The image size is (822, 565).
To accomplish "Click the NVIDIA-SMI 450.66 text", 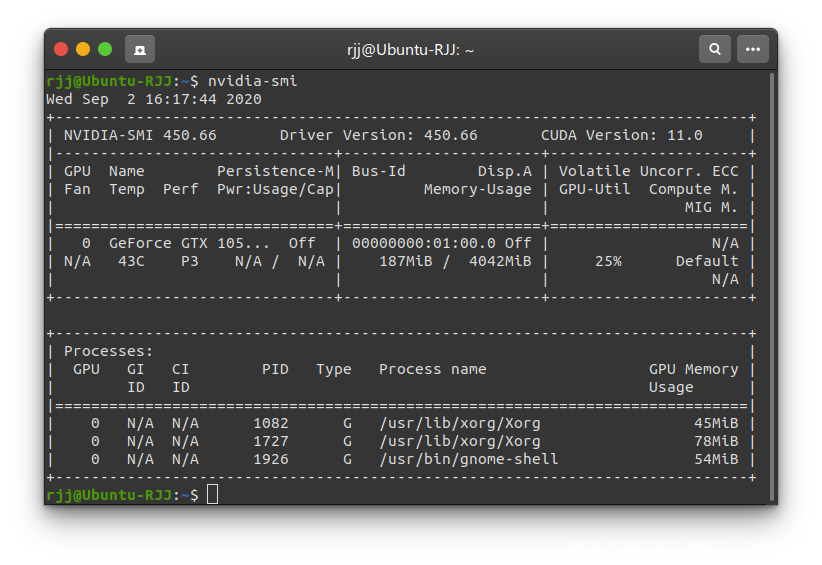I will (x=140, y=135).
